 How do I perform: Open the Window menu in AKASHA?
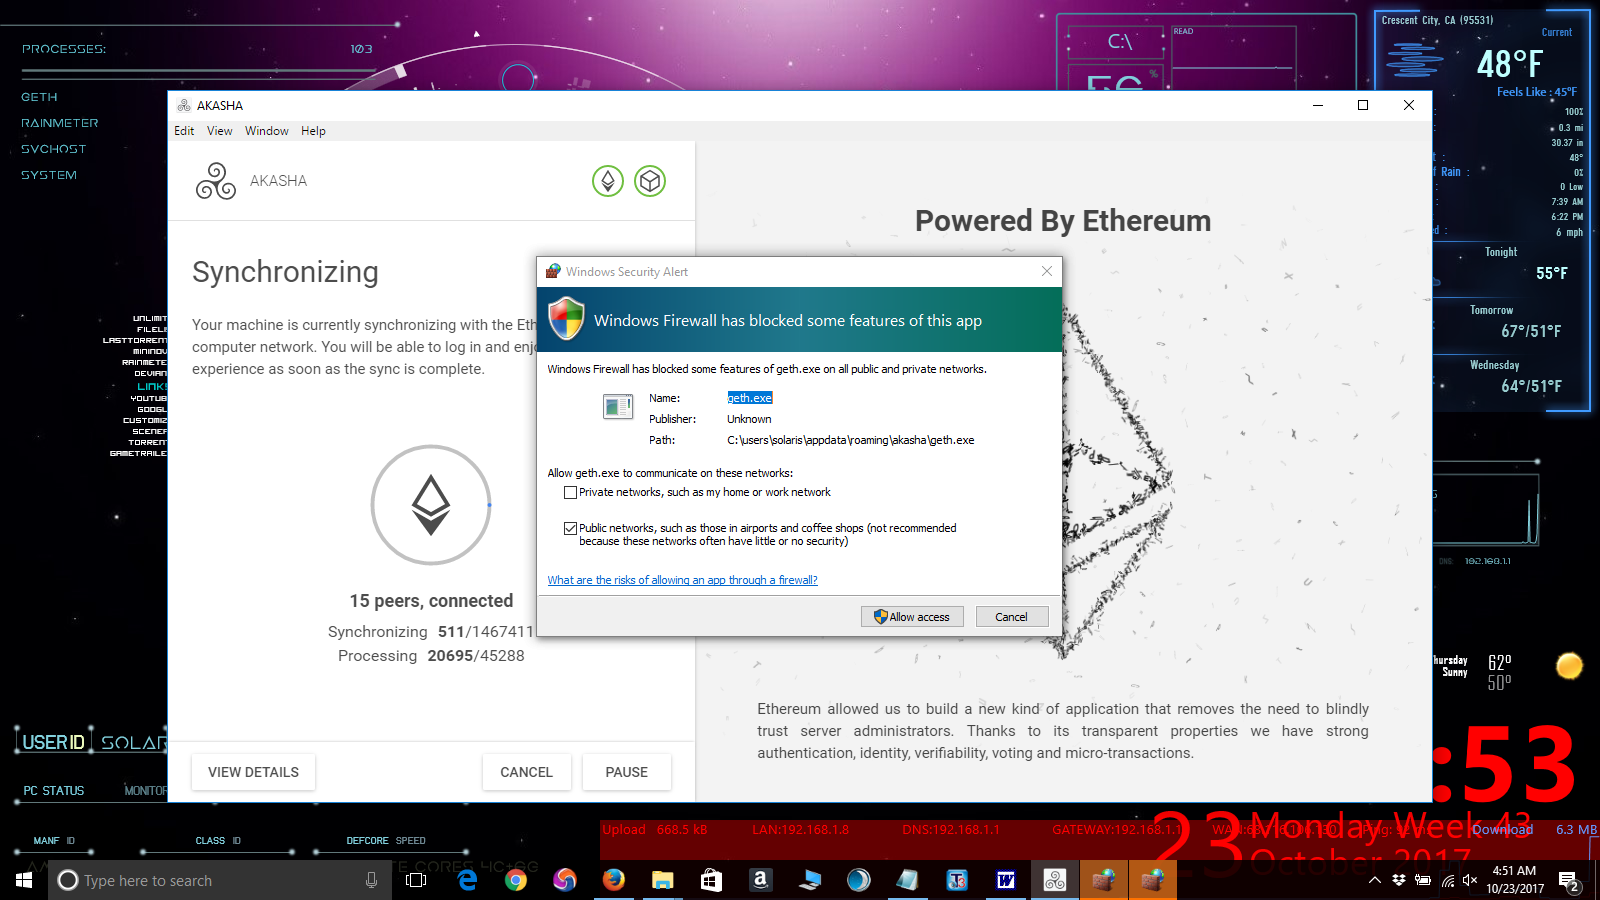(x=267, y=131)
